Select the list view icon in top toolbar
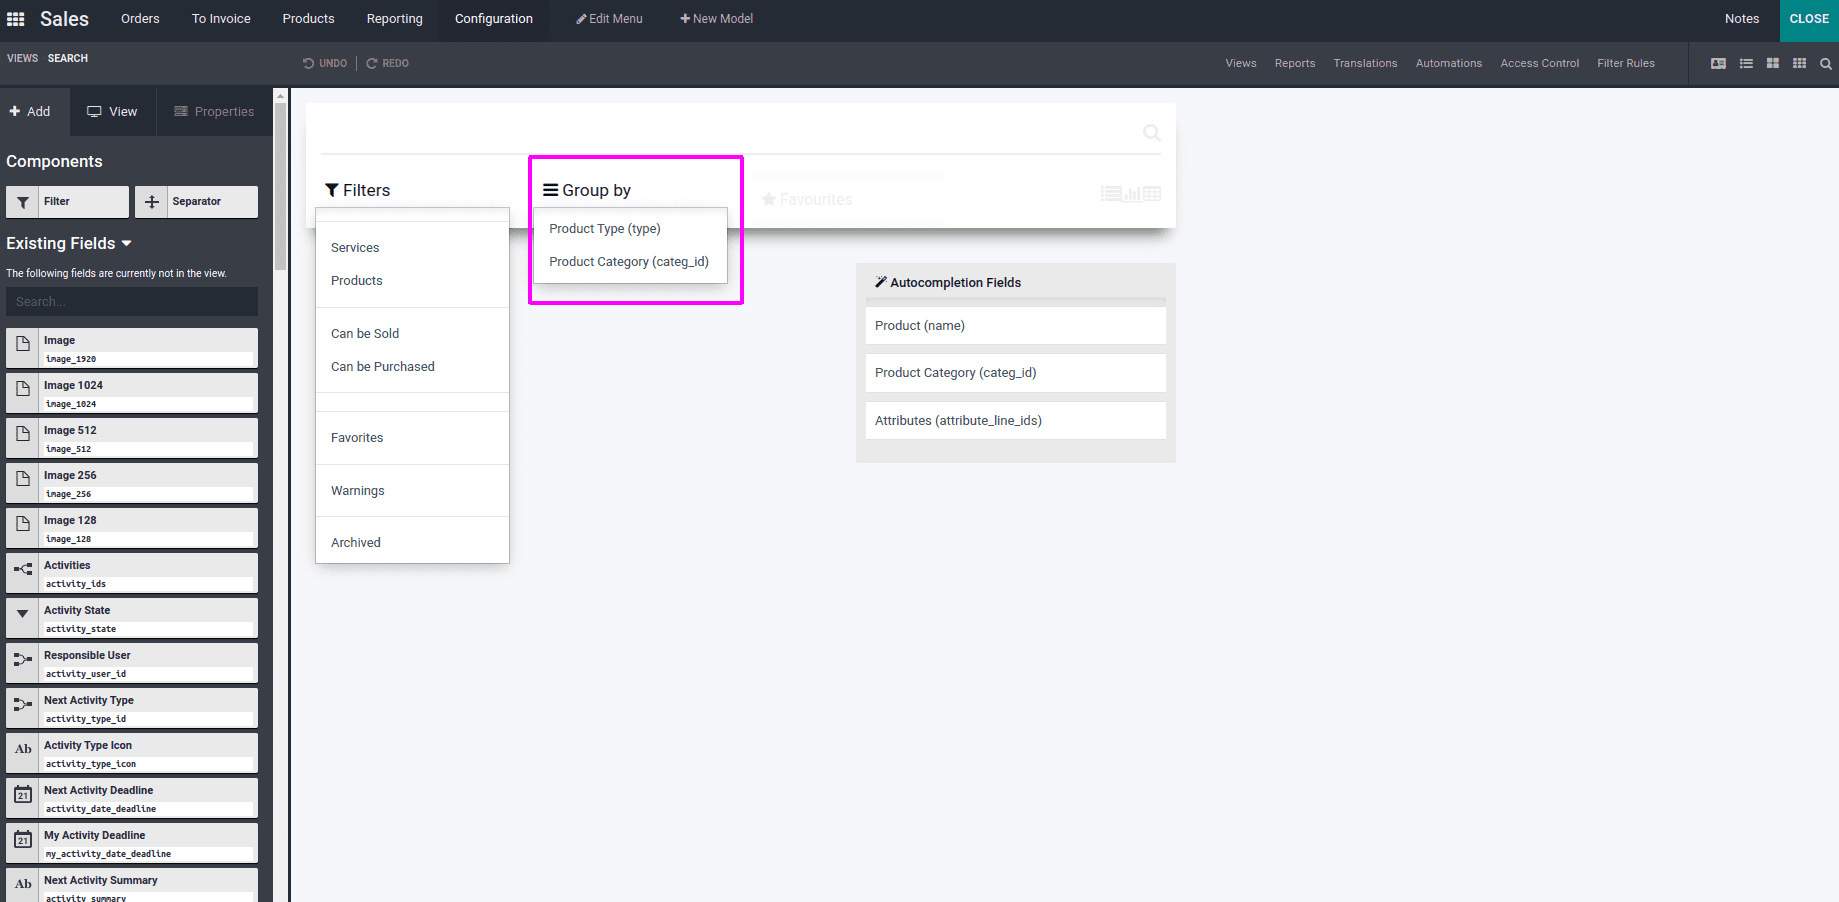The image size is (1839, 902). click(x=1747, y=63)
